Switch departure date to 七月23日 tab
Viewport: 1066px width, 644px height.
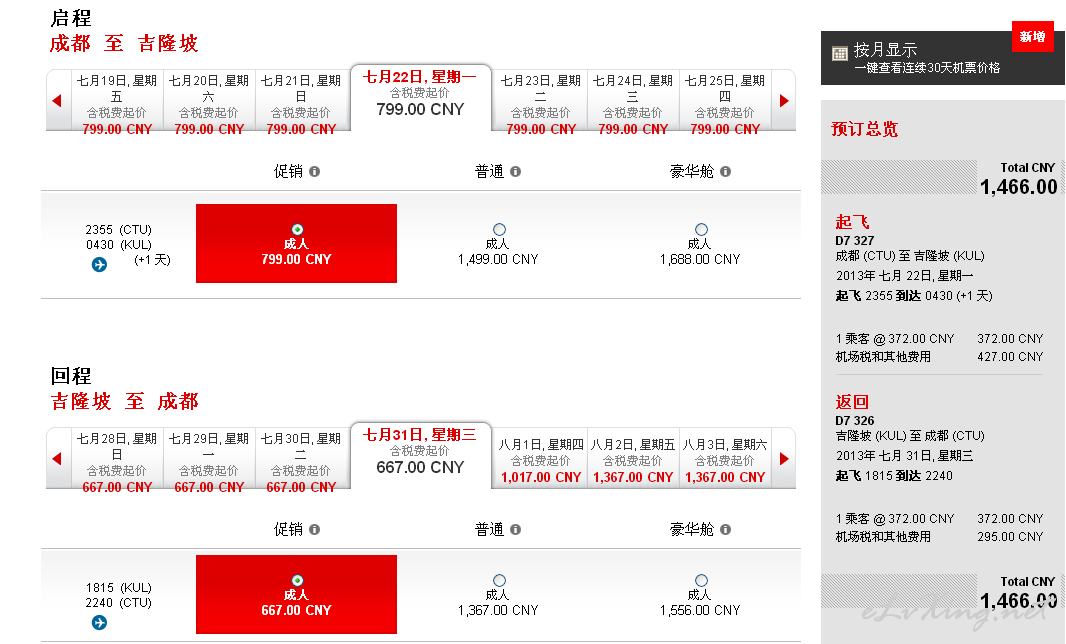(540, 104)
